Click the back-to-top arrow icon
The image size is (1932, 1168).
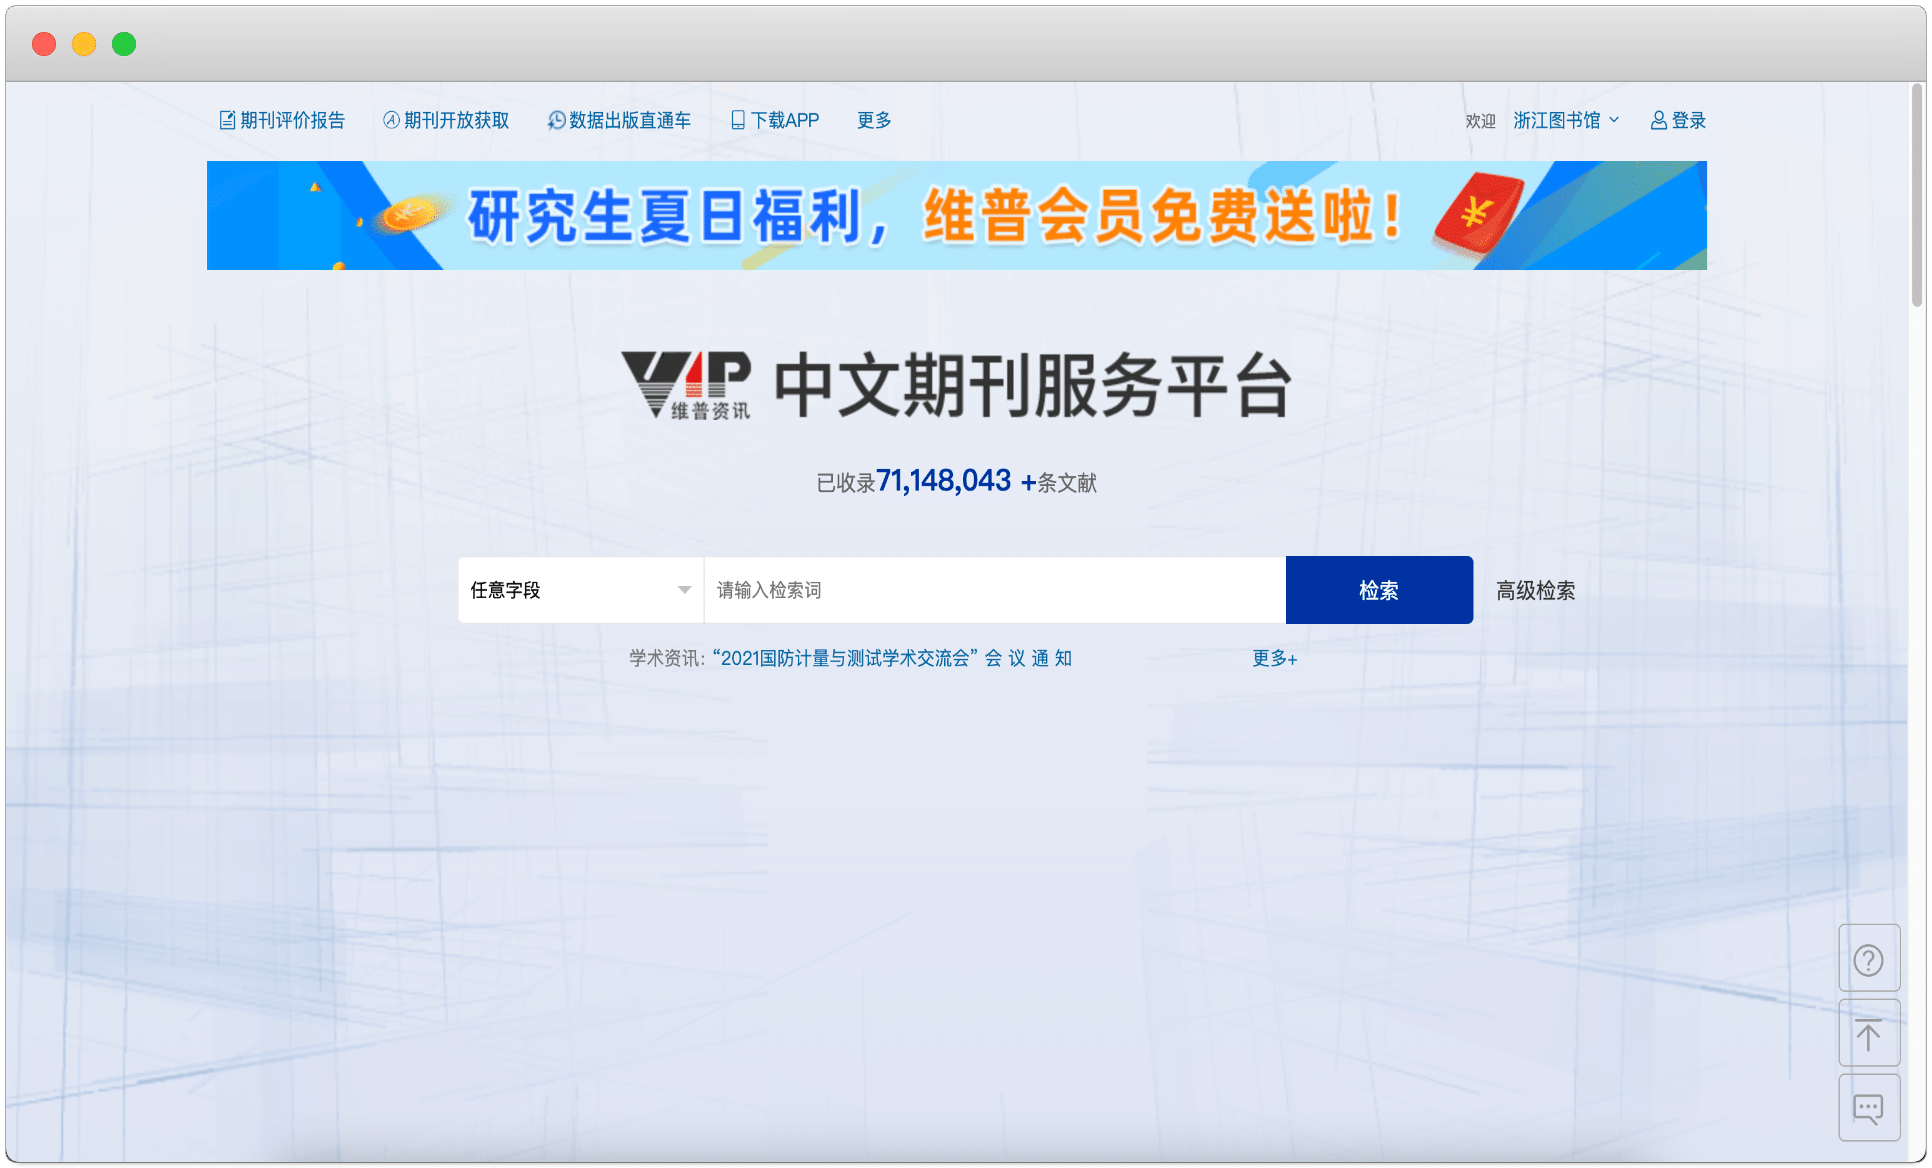[x=1869, y=1034]
